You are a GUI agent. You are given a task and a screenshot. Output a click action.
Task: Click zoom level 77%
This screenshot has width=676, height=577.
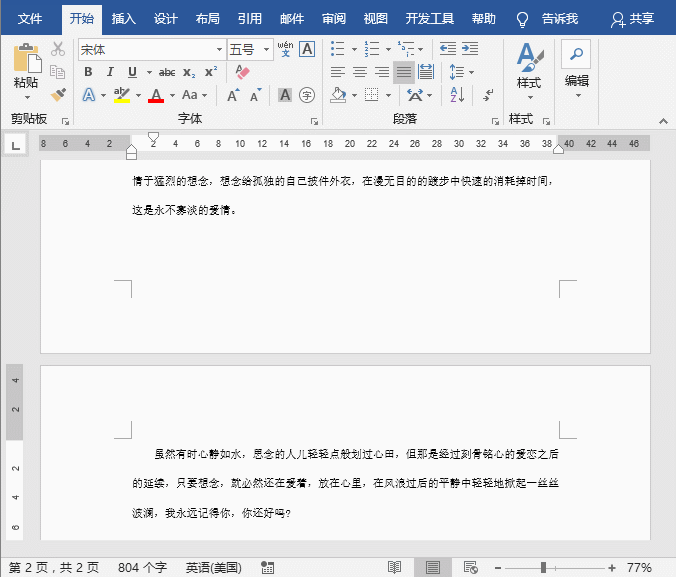639,568
